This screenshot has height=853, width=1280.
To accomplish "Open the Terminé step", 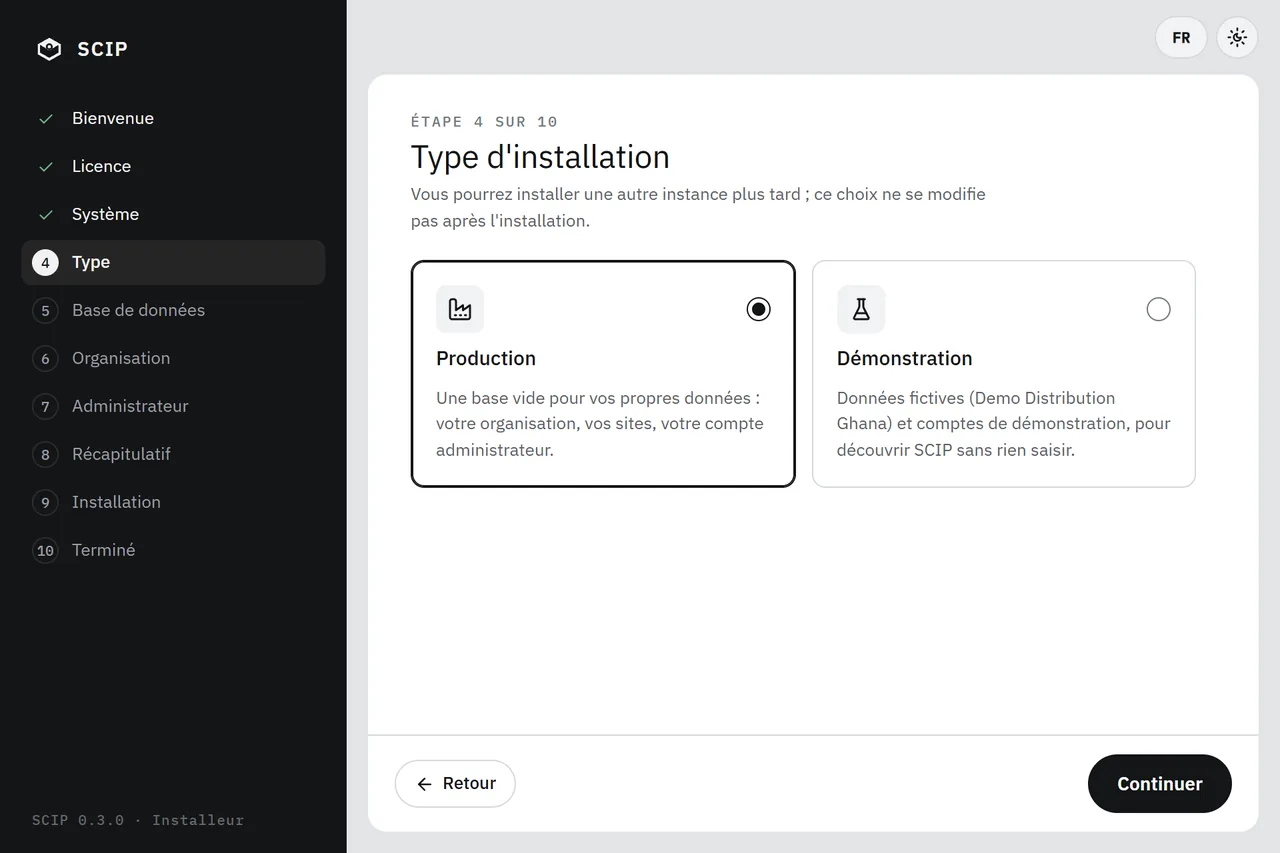I will [x=173, y=550].
